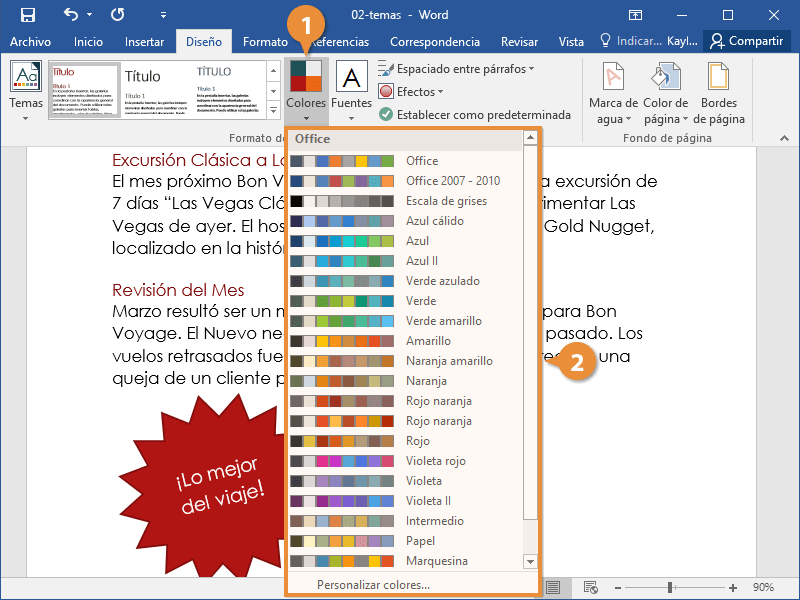
Task: Open the Color de página menu
Action: [666, 93]
